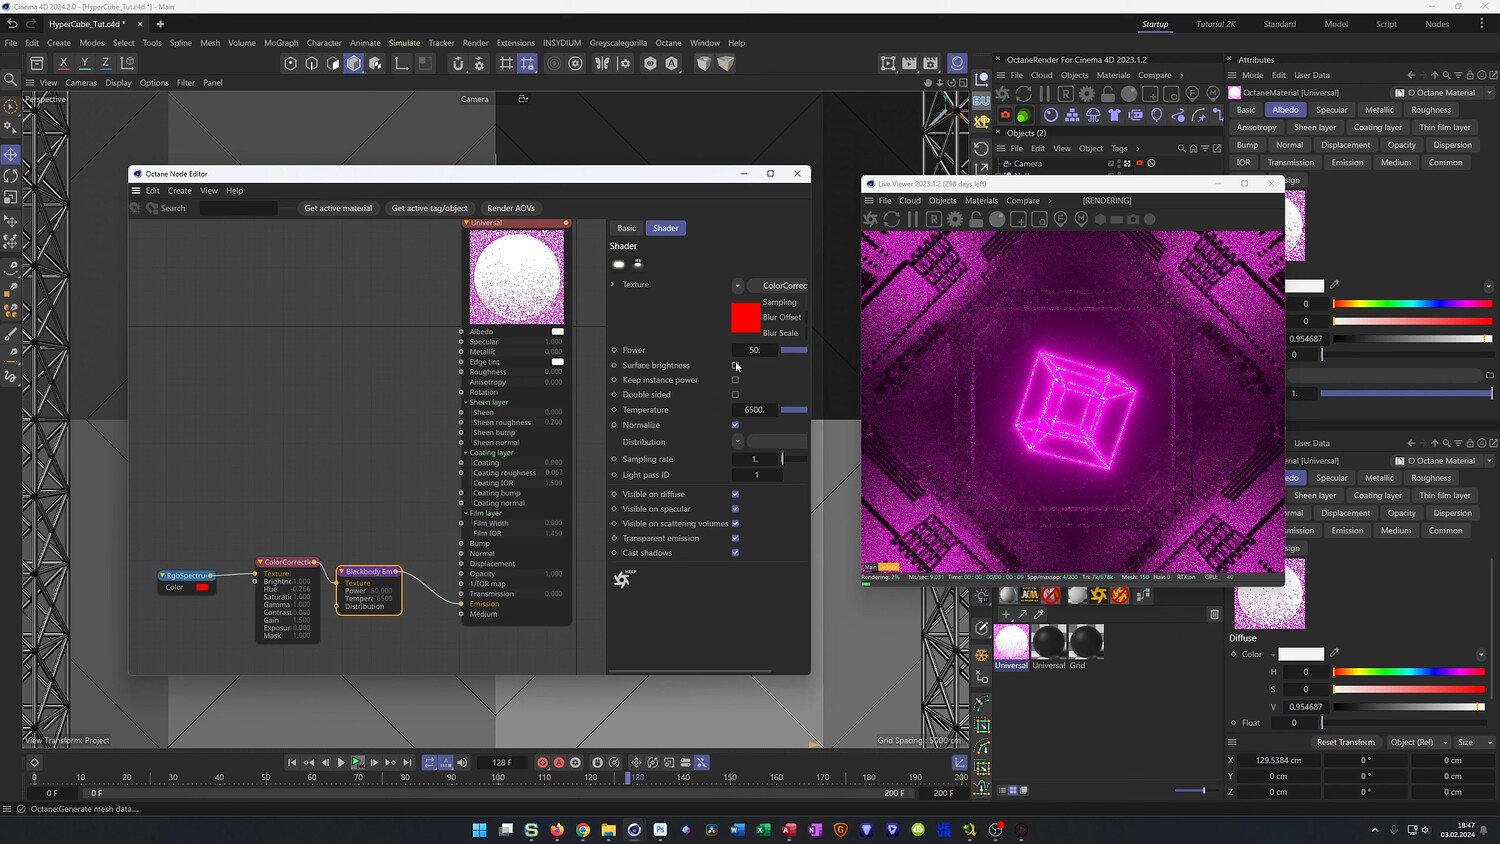Screen dimensions: 1500x844
Task: Toggle autokeying in the timeline bar
Action: pos(559,762)
